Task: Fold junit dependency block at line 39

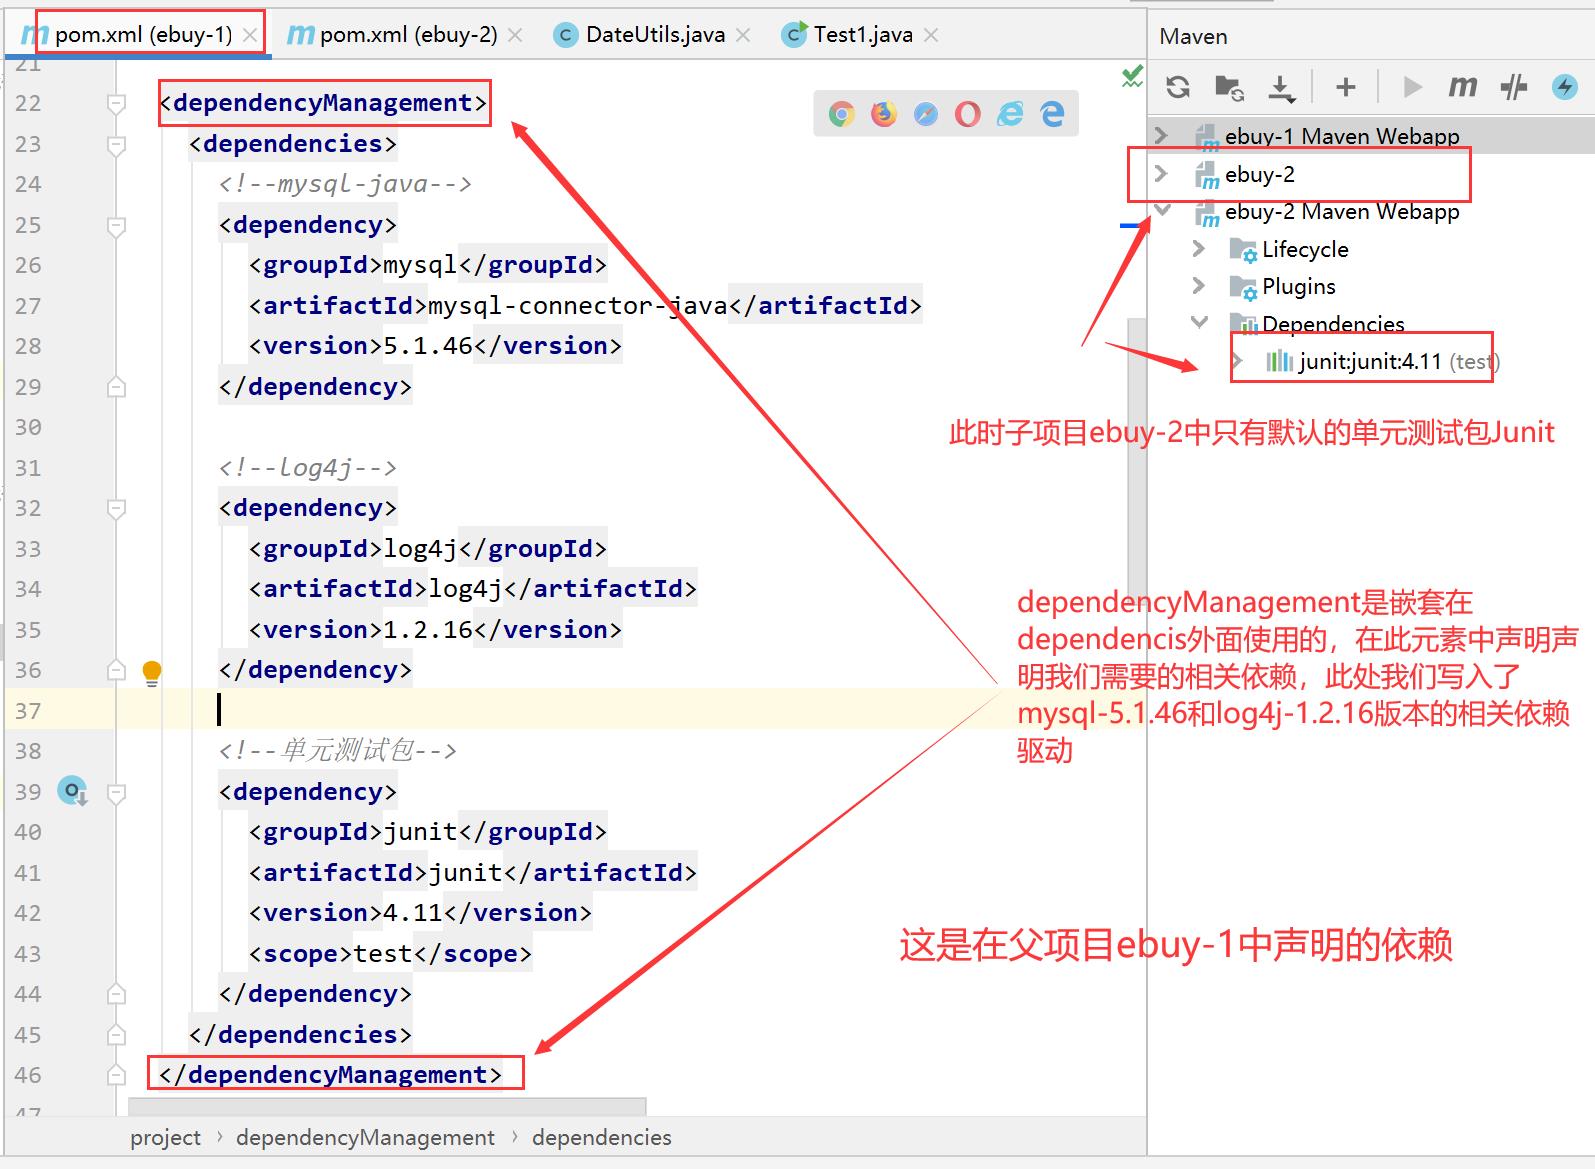Action: pyautogui.click(x=116, y=793)
